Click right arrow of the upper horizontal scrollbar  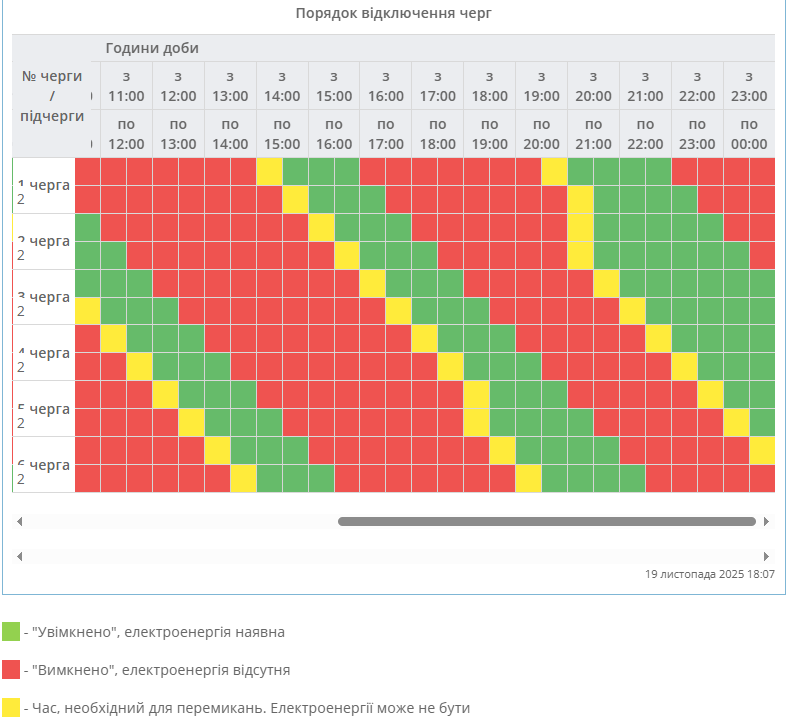(767, 521)
